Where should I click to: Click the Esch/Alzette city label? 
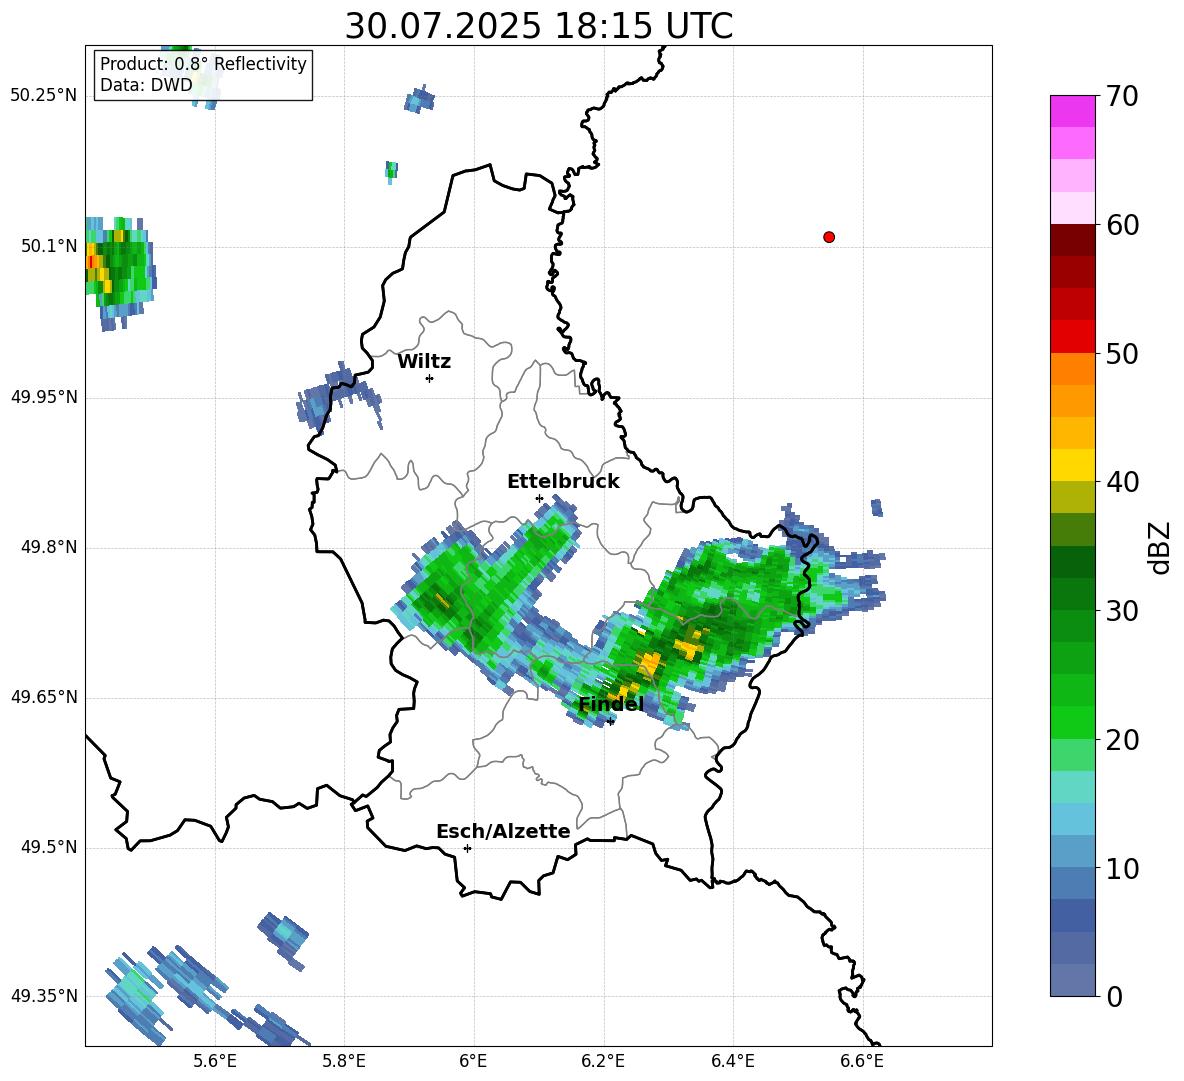pyautogui.click(x=503, y=831)
